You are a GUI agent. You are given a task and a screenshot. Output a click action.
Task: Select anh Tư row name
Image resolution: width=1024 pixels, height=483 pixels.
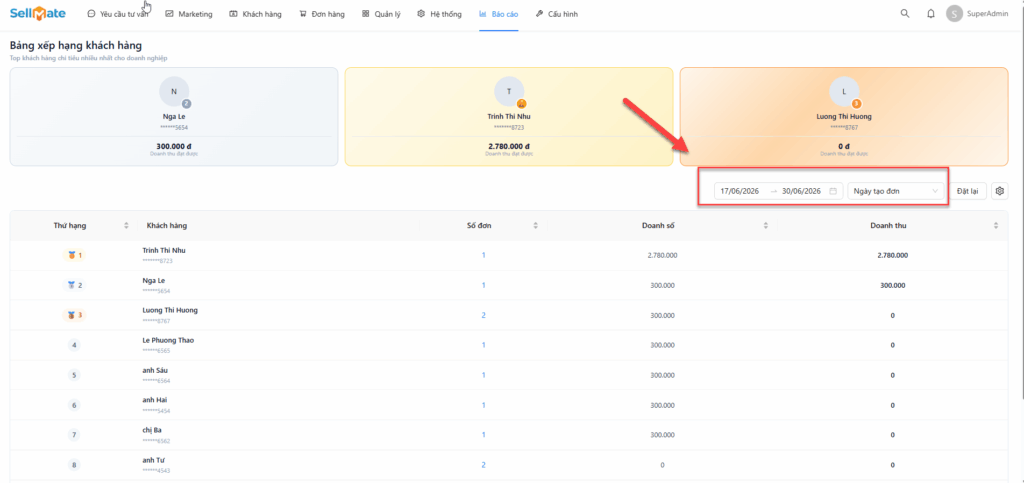pyautogui.click(x=152, y=460)
